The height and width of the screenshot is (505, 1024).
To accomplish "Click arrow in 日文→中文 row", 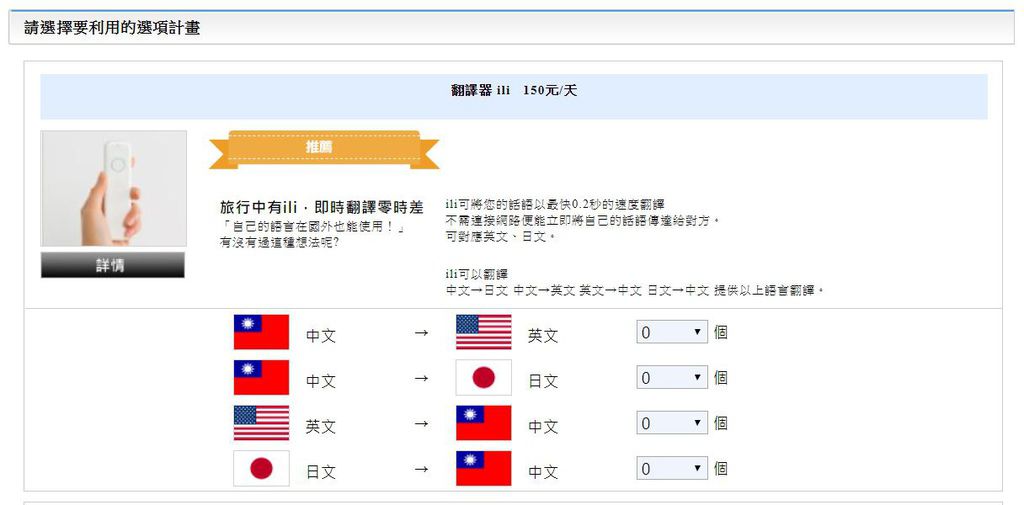I will tap(421, 469).
